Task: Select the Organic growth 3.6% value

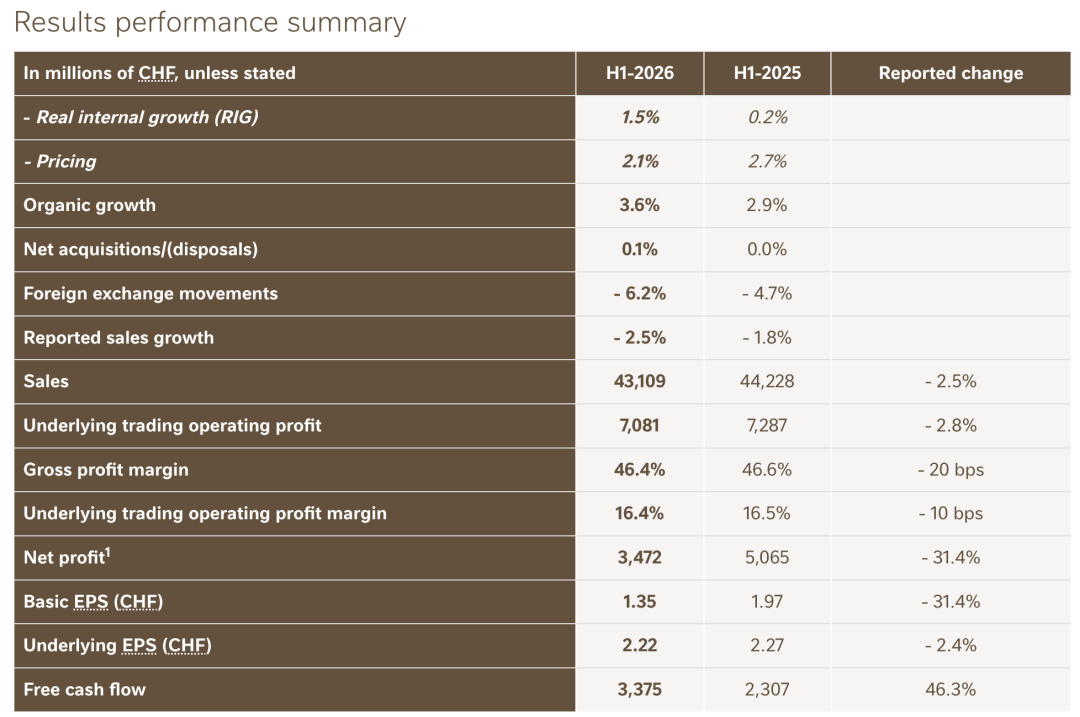Action: click(639, 205)
